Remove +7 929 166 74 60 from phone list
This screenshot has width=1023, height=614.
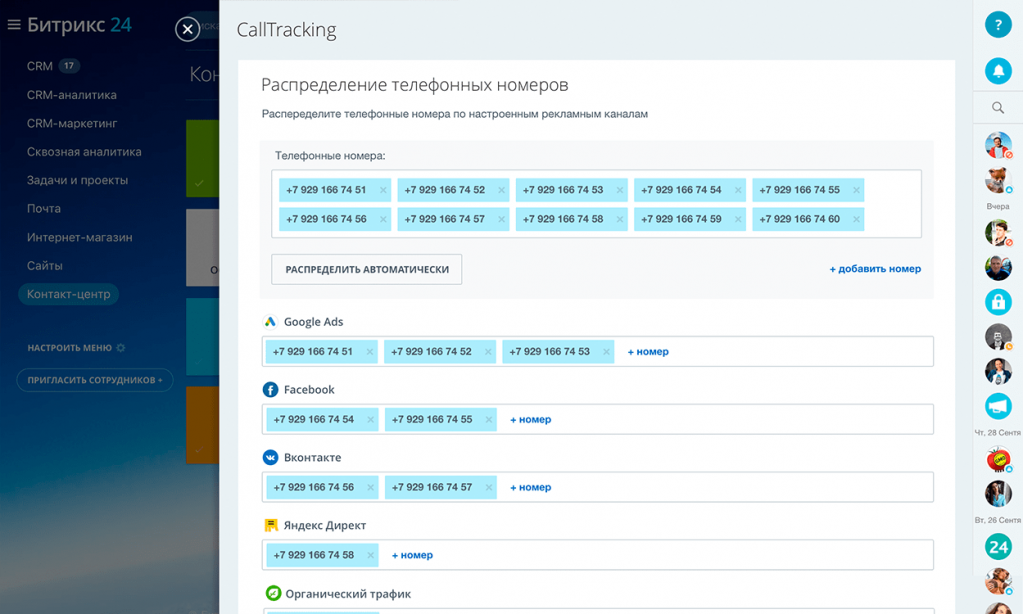pyautogui.click(x=856, y=219)
